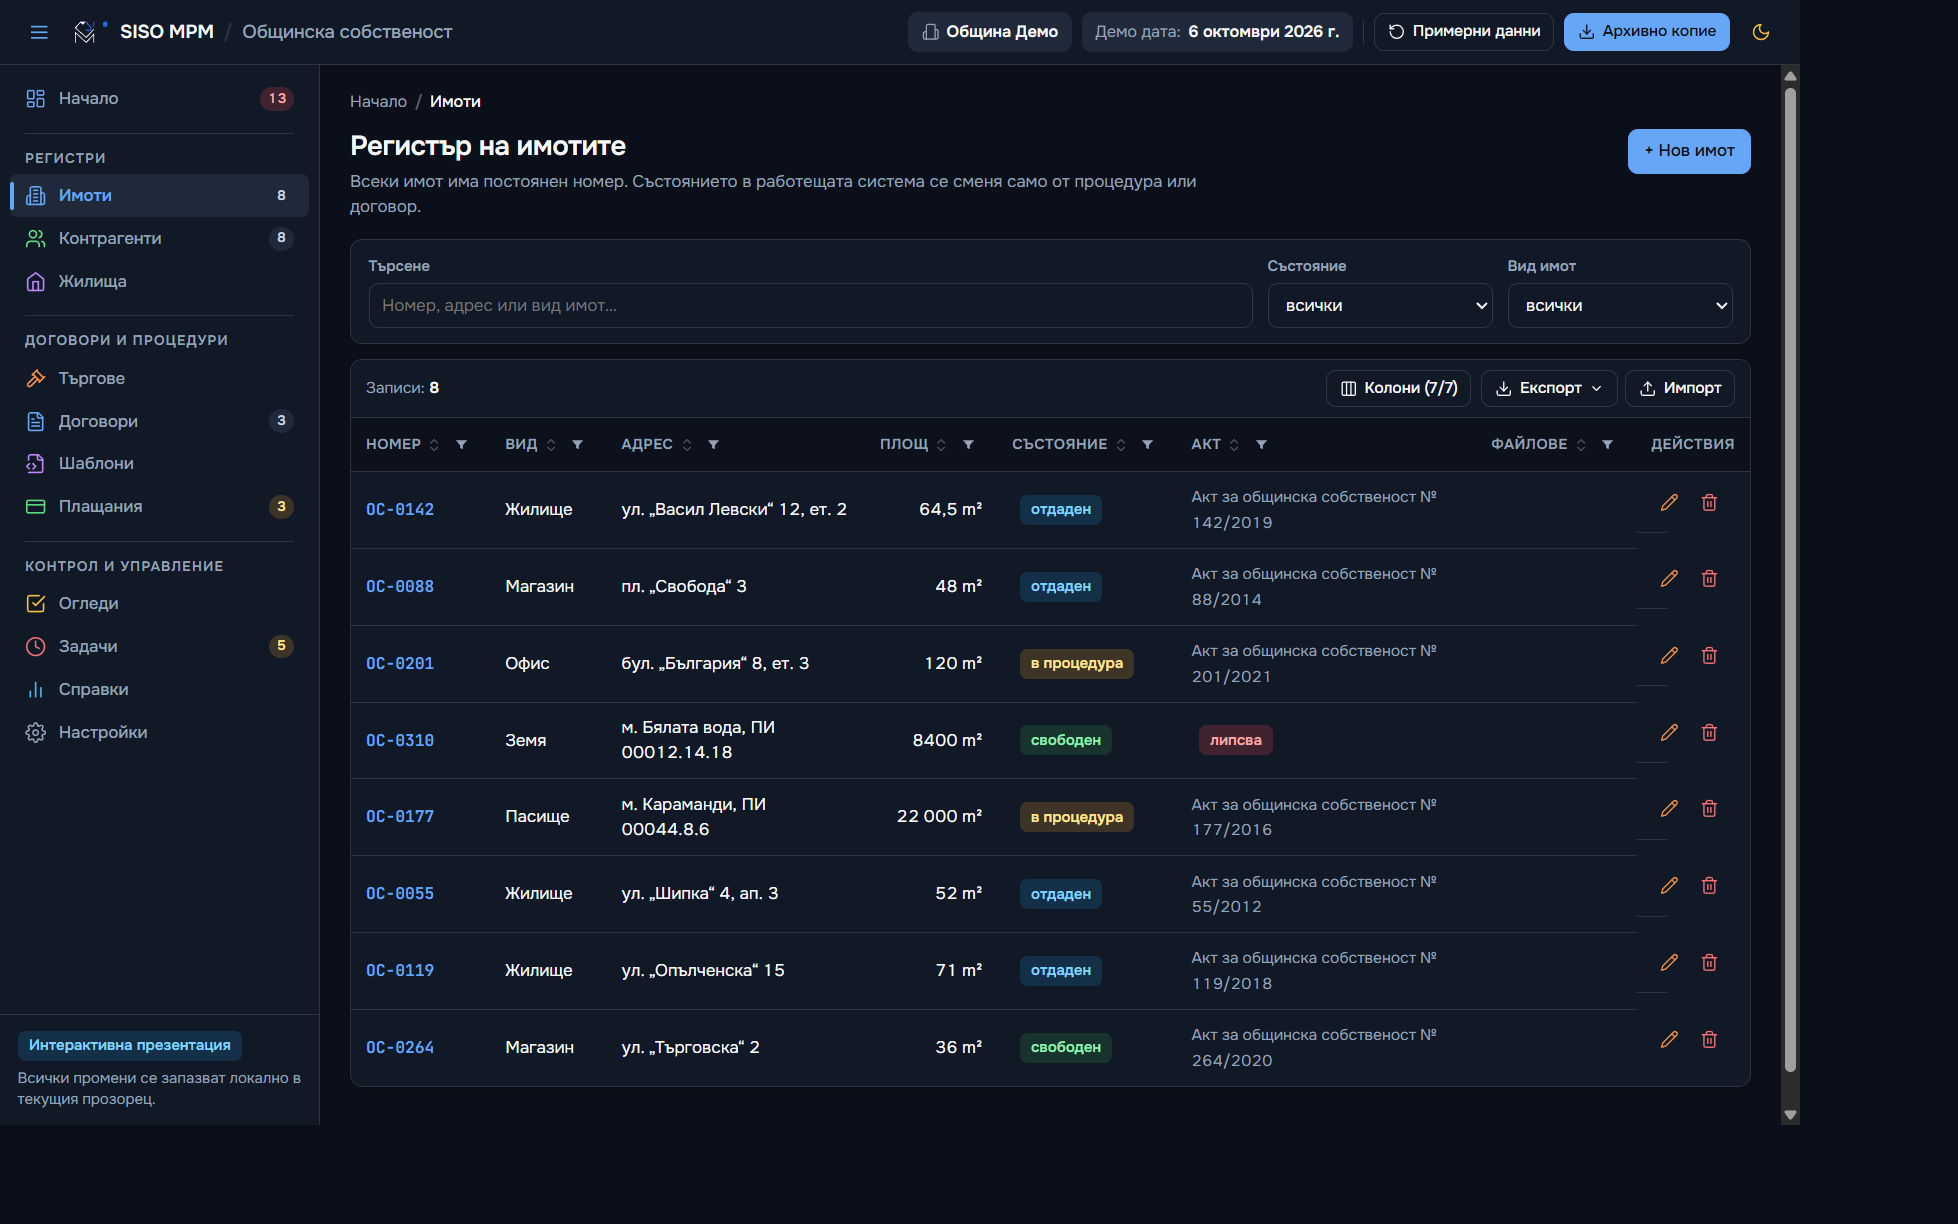
Task: Edit property OC-0055 with pencil icon
Action: click(x=1669, y=886)
